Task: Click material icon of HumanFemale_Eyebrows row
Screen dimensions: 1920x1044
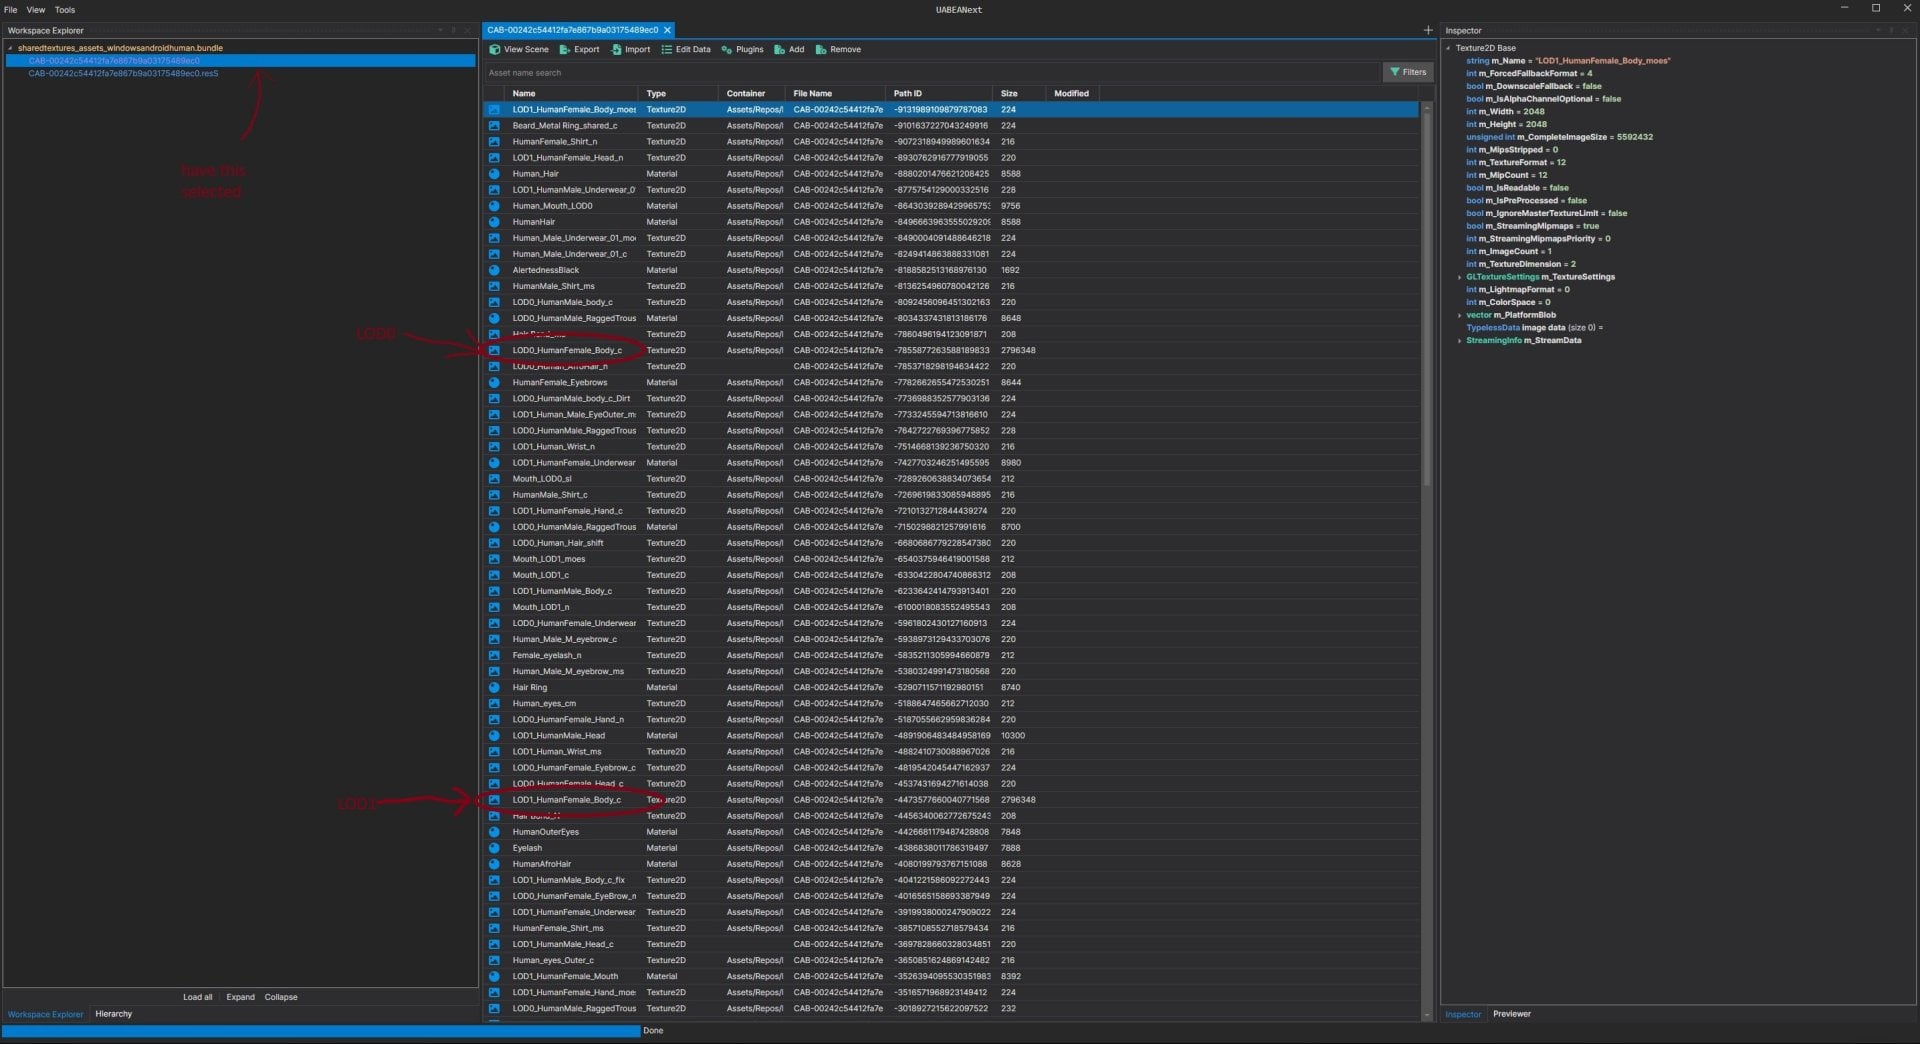Action: click(x=494, y=382)
